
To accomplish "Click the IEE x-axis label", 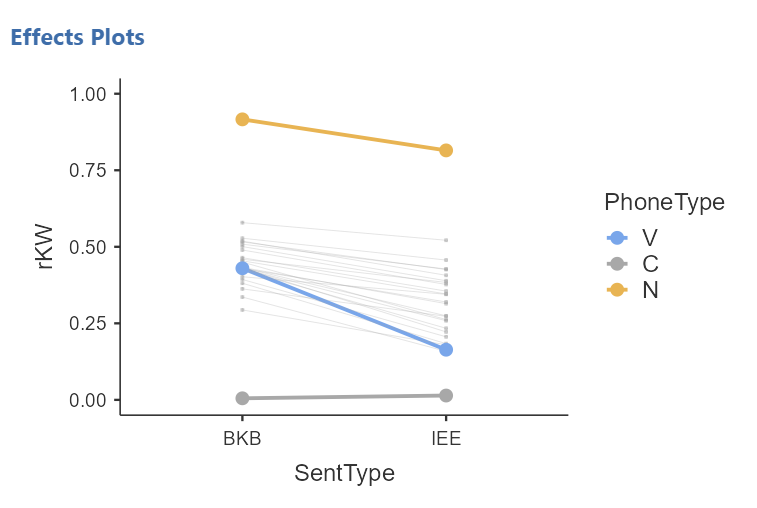I will point(446,438).
